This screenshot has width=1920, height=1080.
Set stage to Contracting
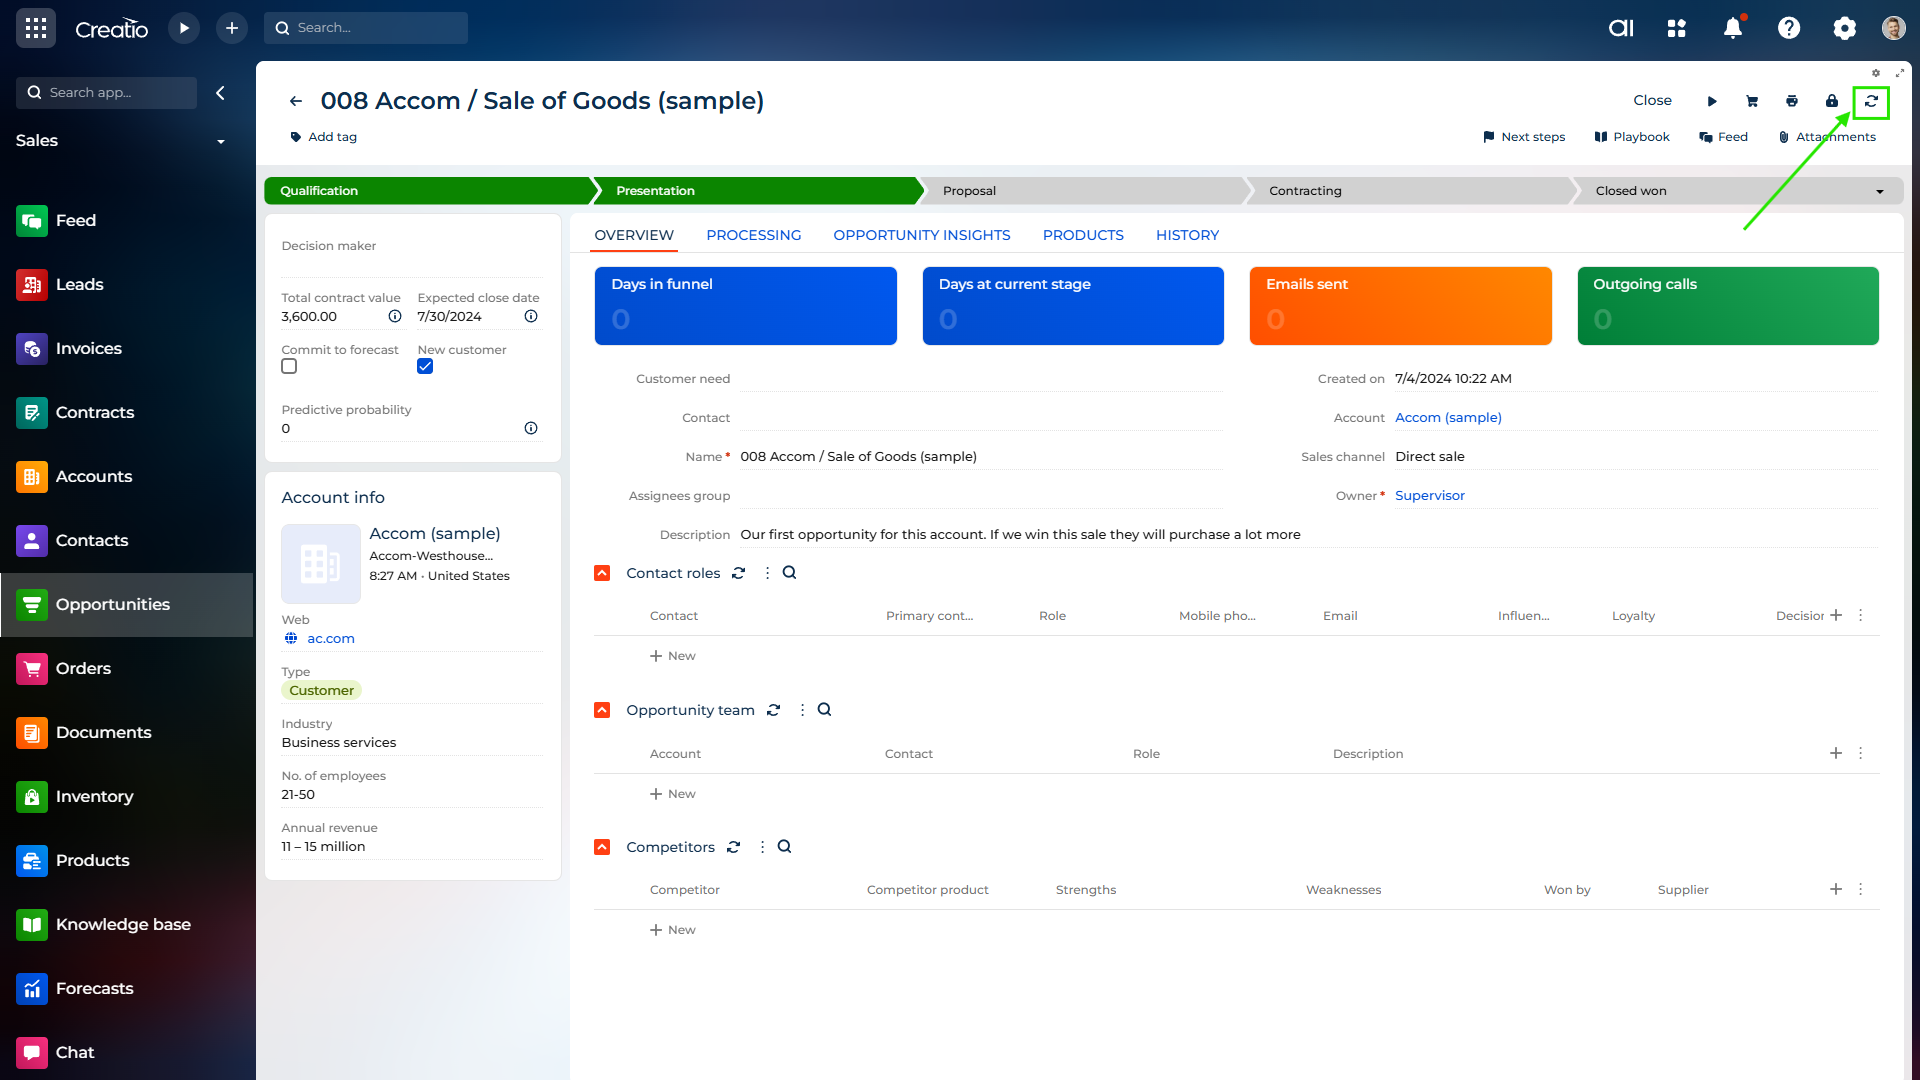[x=1410, y=191]
